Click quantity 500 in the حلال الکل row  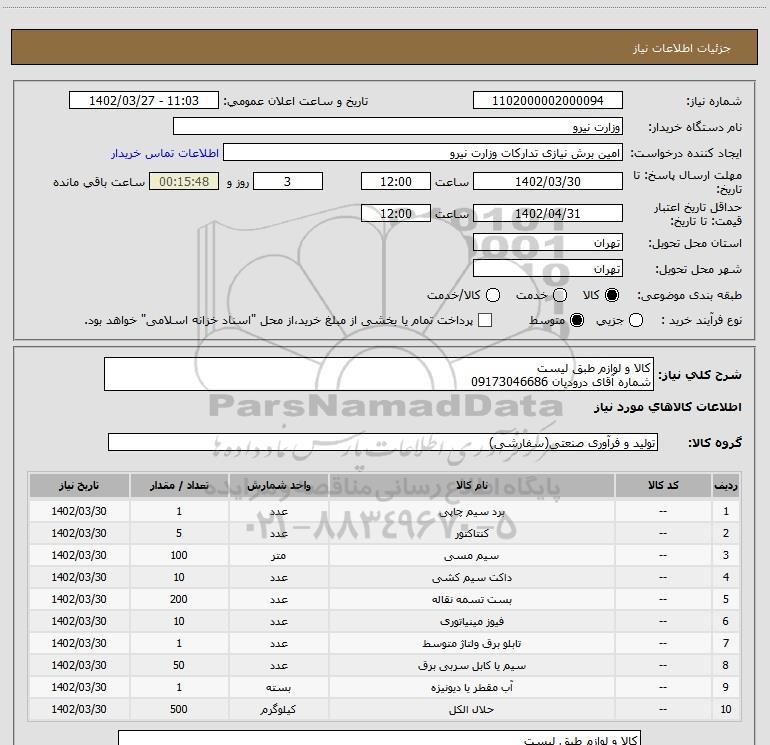(179, 709)
